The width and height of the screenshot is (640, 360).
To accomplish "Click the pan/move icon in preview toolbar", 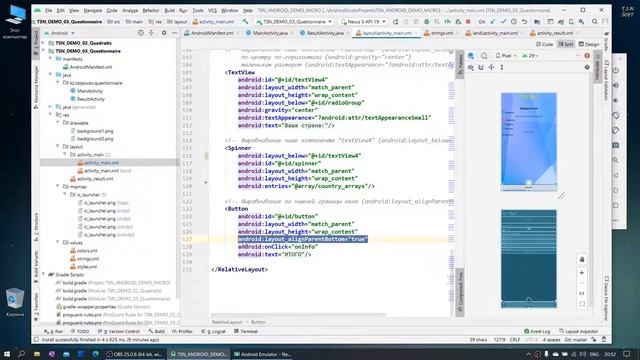I will tap(491, 67).
